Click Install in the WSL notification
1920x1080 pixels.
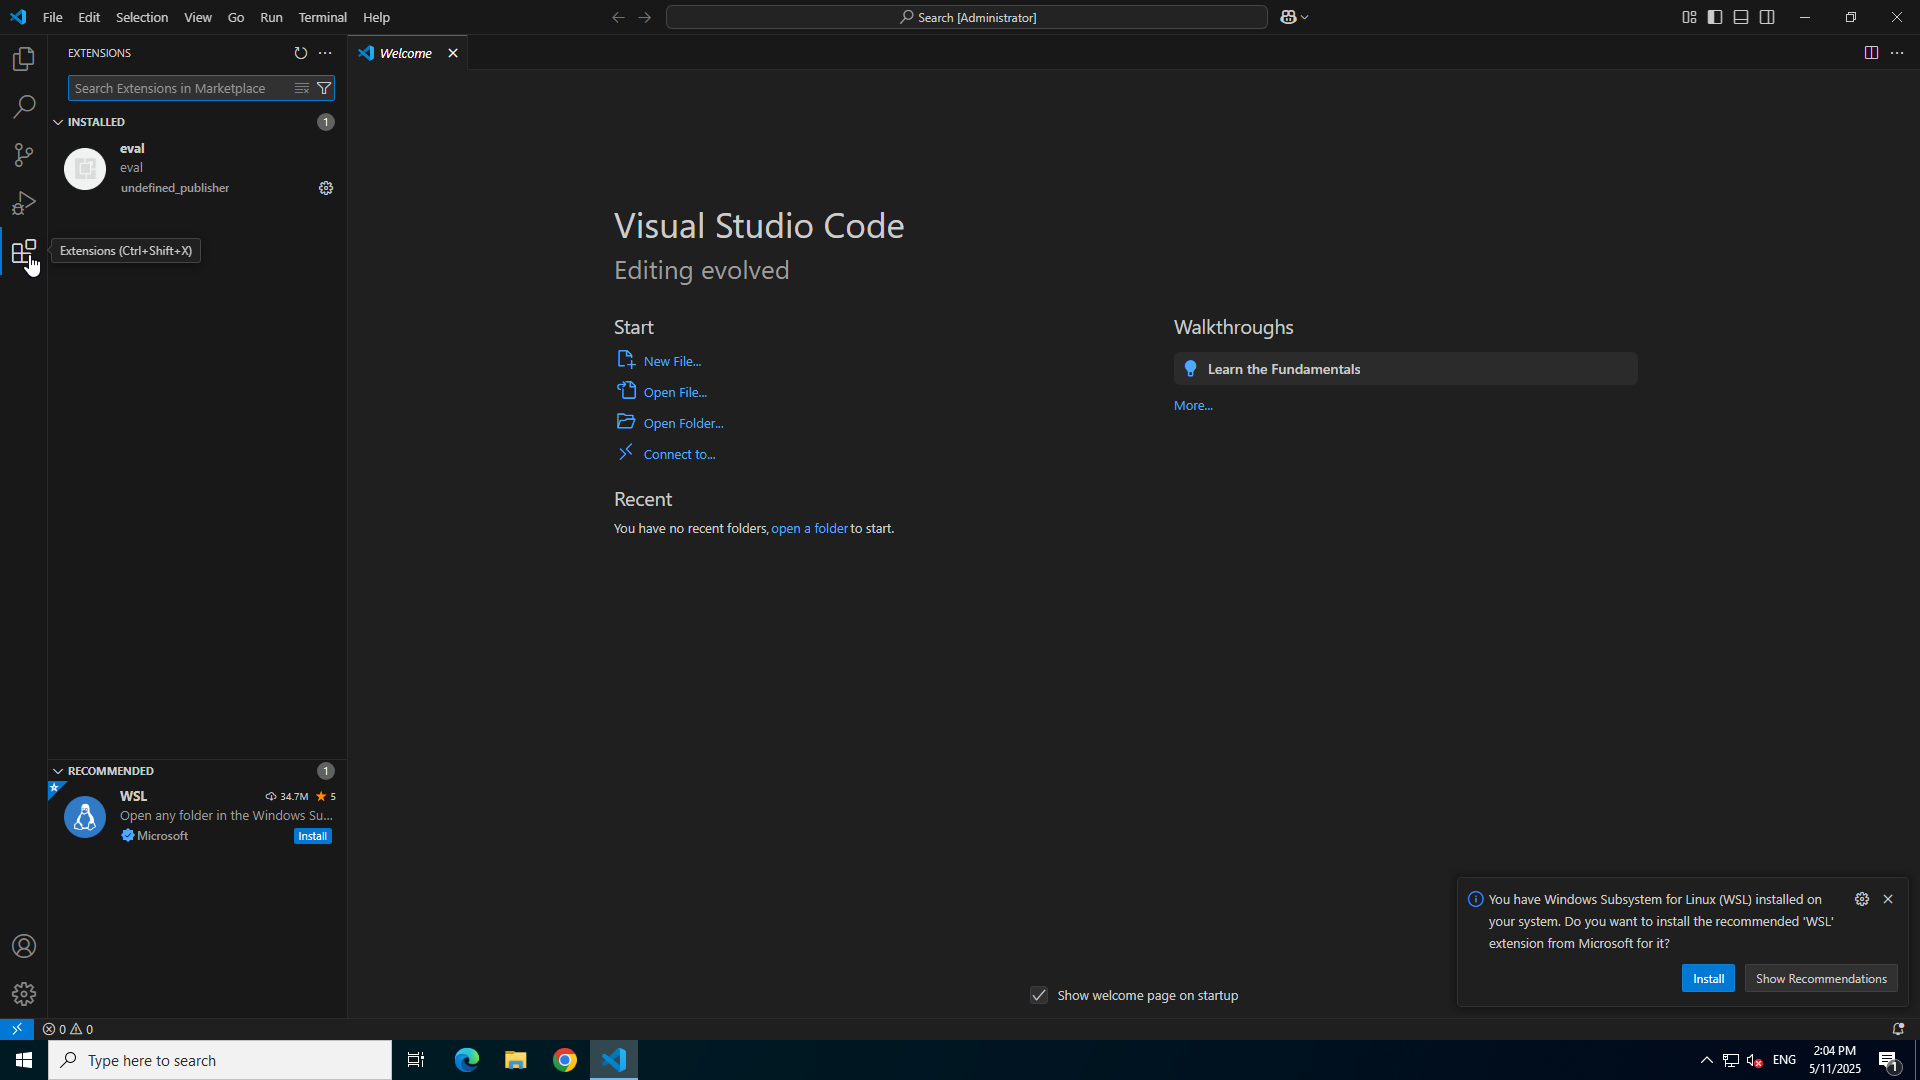1708,979
